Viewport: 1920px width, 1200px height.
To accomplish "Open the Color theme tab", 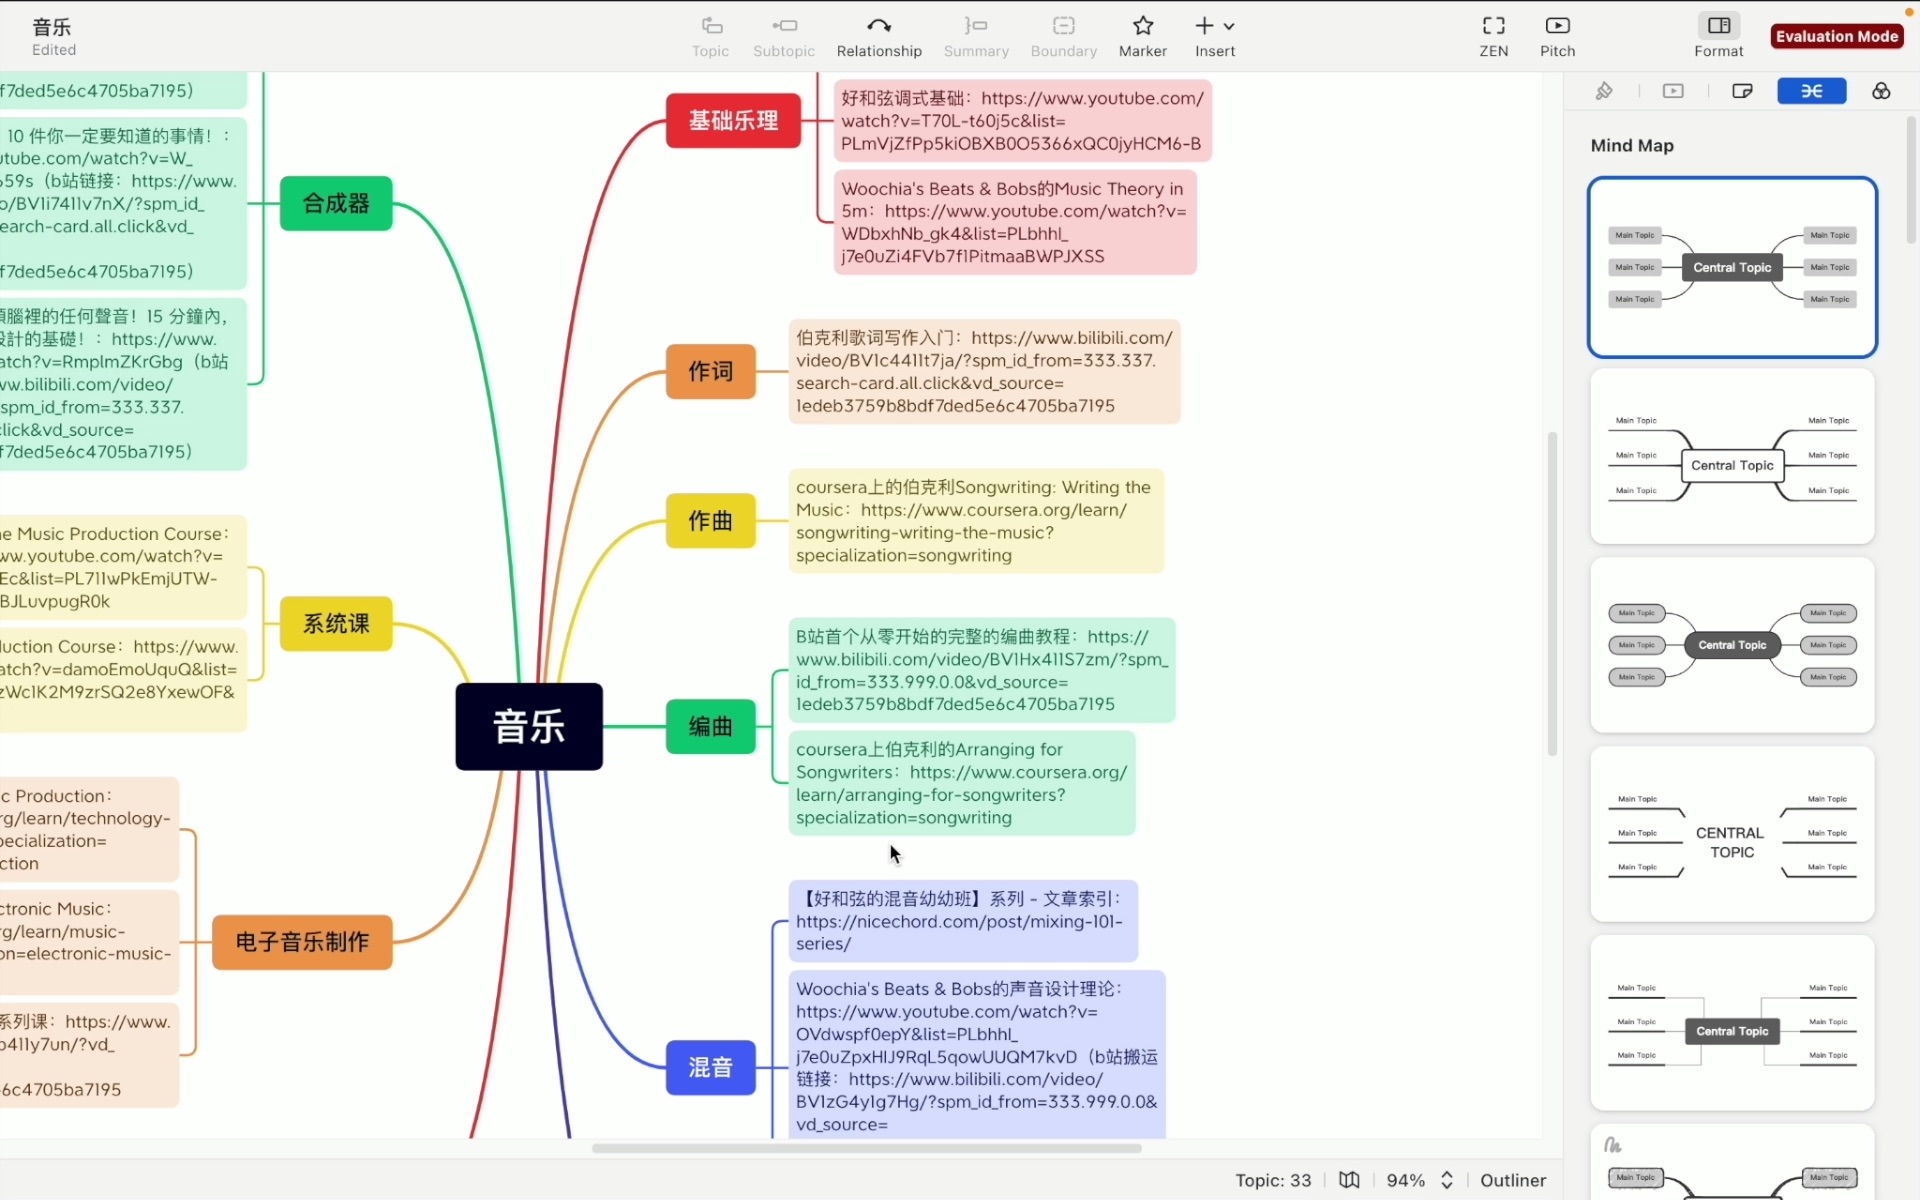I will 1881,91.
